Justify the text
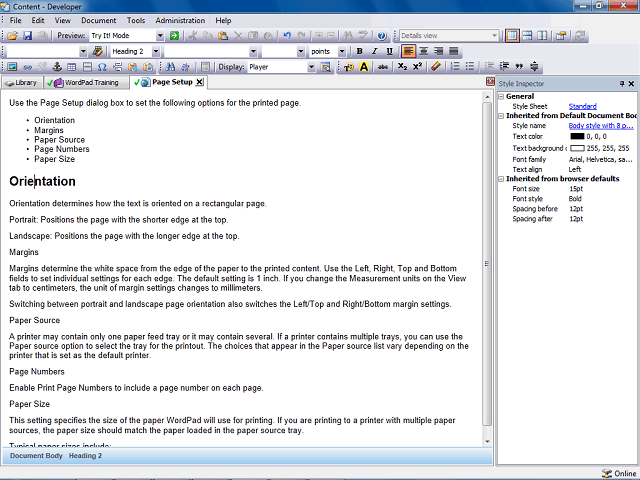The height and width of the screenshot is (480, 640). (453, 51)
